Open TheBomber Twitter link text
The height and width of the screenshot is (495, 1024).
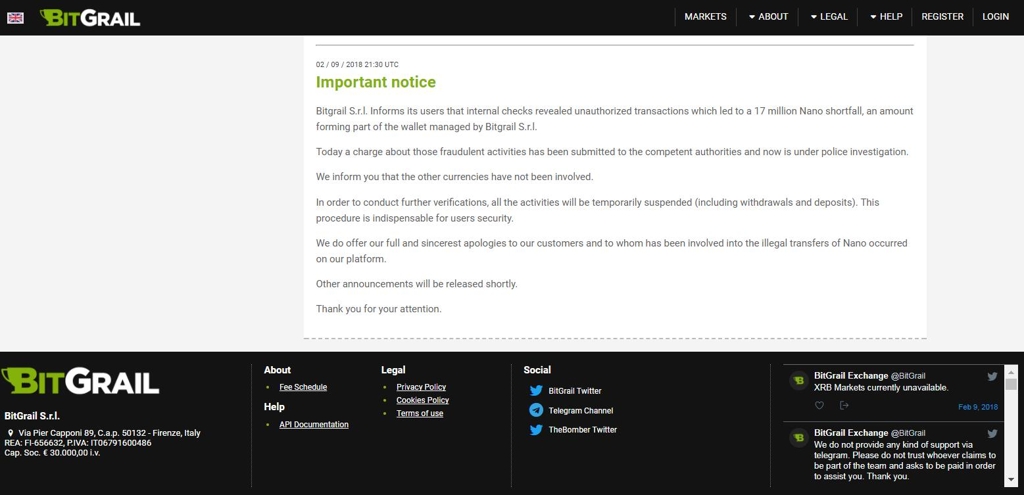click(x=583, y=430)
